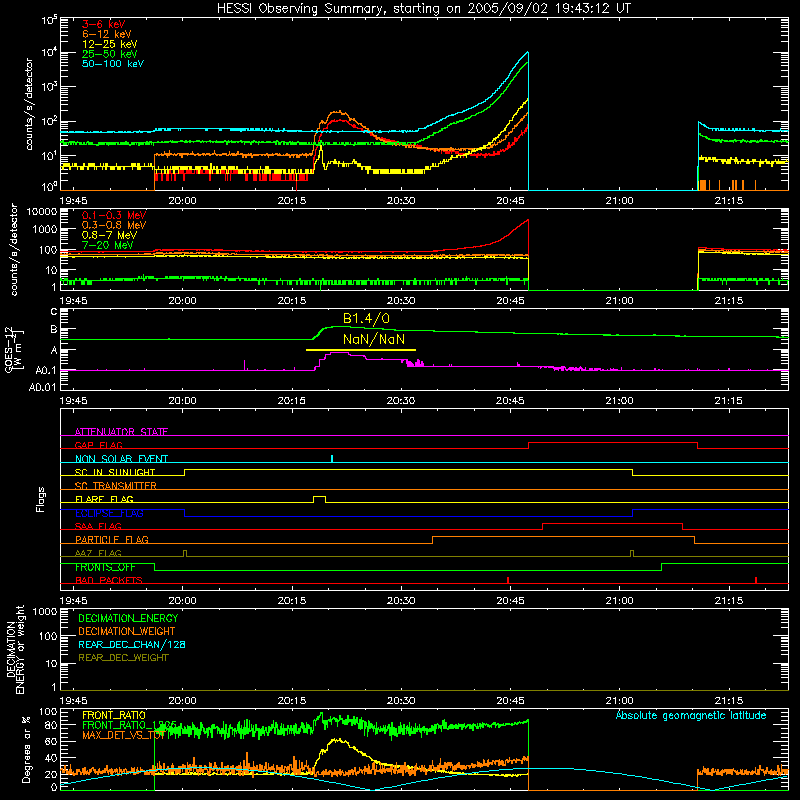The image size is (800, 800).
Task: Click the green 25-50 keV legend label
Action: (x=110, y=54)
